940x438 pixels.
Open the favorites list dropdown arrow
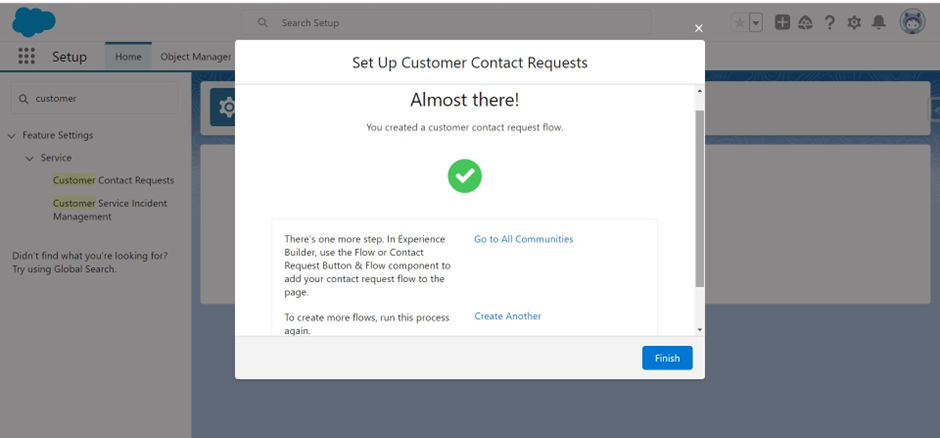click(x=756, y=23)
